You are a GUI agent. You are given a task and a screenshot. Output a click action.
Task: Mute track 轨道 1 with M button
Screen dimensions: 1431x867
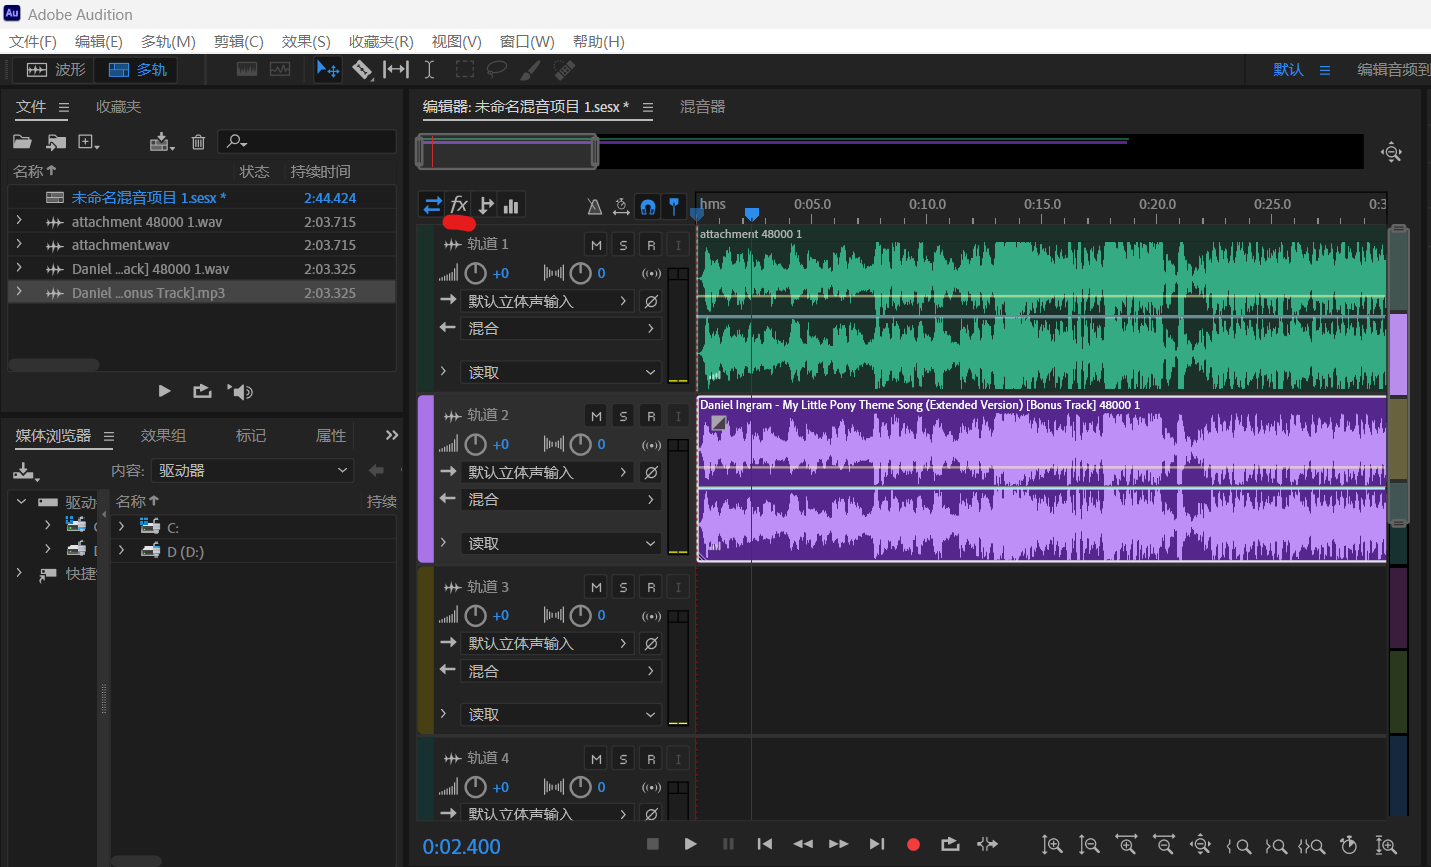(596, 245)
